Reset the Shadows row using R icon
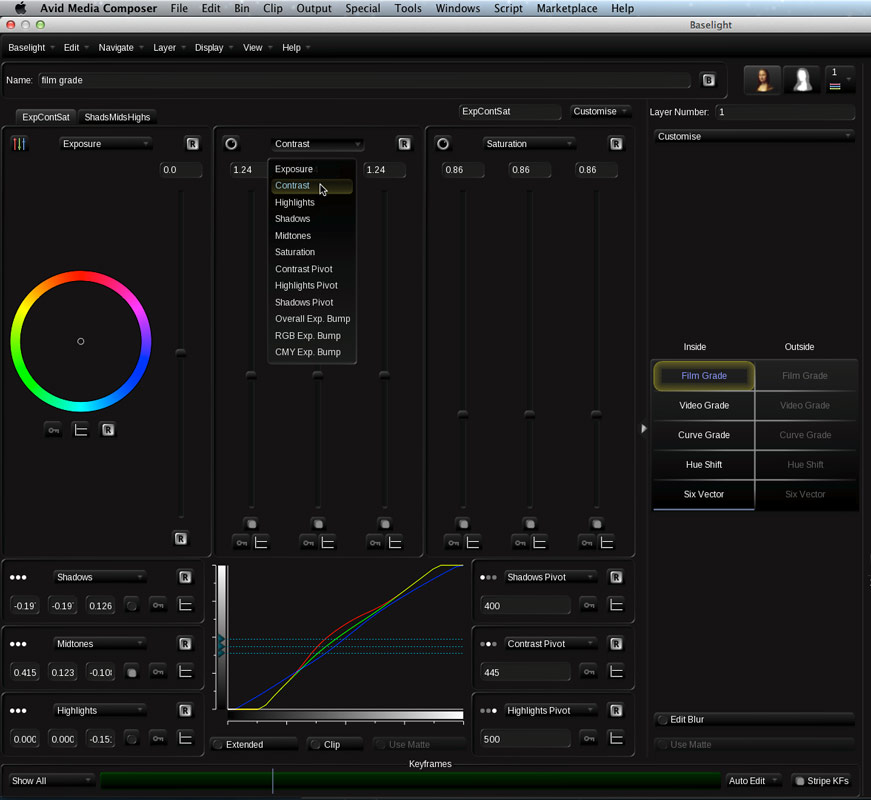 pyautogui.click(x=185, y=577)
